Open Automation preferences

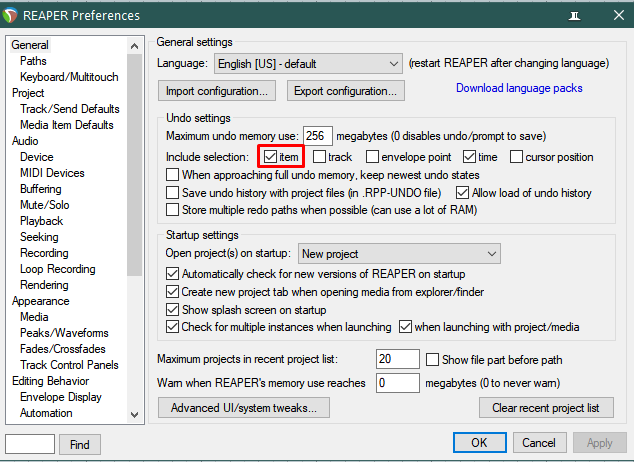click(x=46, y=413)
